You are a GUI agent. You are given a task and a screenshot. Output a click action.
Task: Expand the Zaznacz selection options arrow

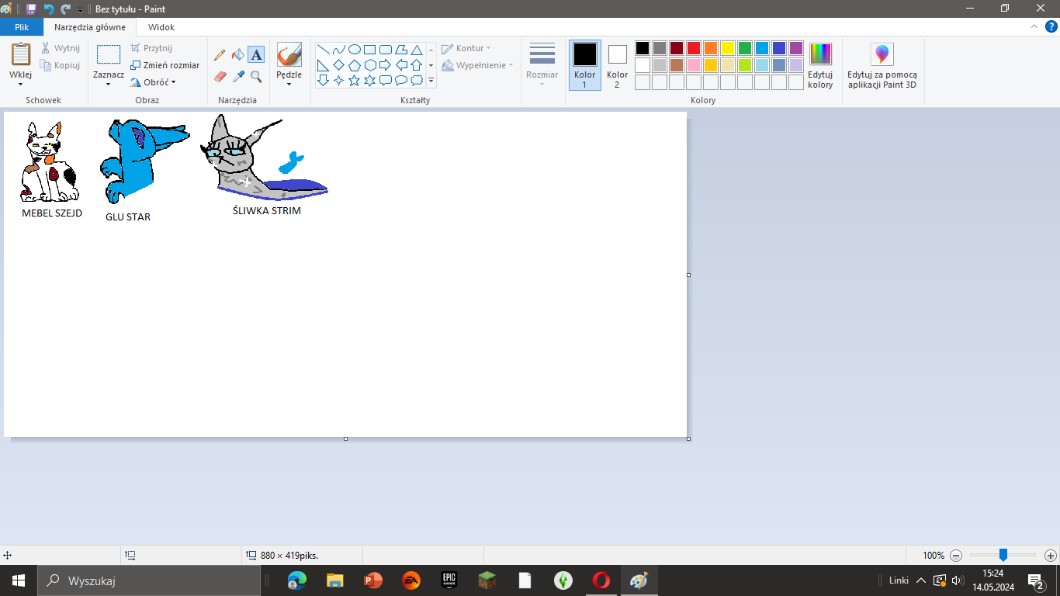(x=108, y=84)
